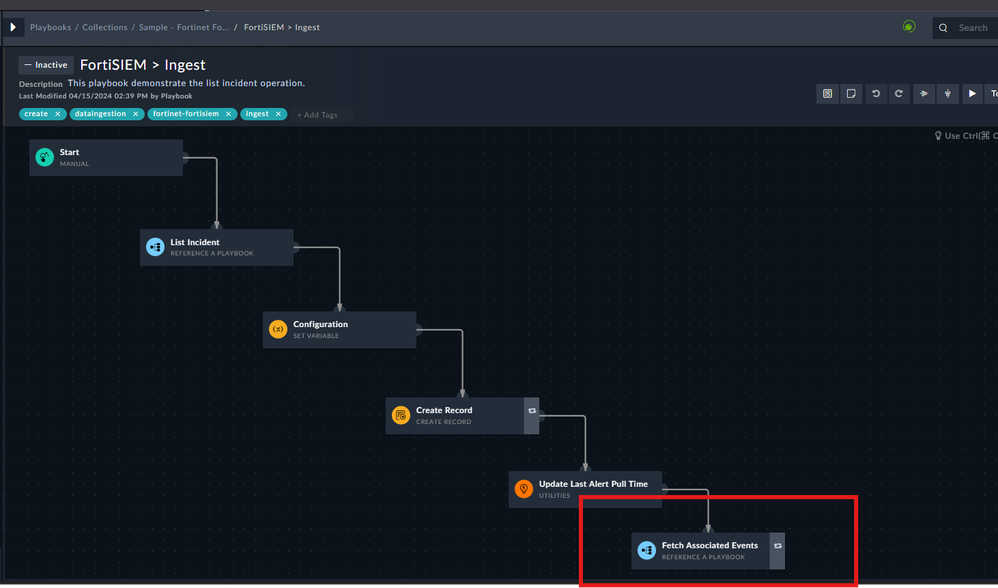Image resolution: width=998 pixels, height=588 pixels.
Task: Click the loop icon on Create Record
Action: point(531,411)
